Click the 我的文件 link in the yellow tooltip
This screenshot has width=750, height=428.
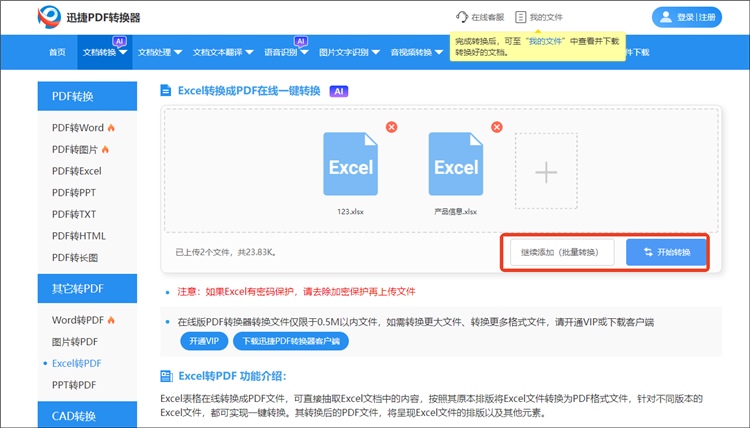click(545, 42)
